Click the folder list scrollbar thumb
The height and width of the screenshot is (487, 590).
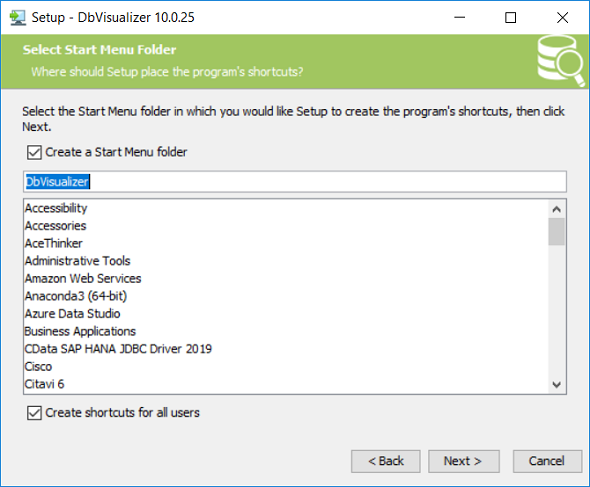click(x=557, y=231)
